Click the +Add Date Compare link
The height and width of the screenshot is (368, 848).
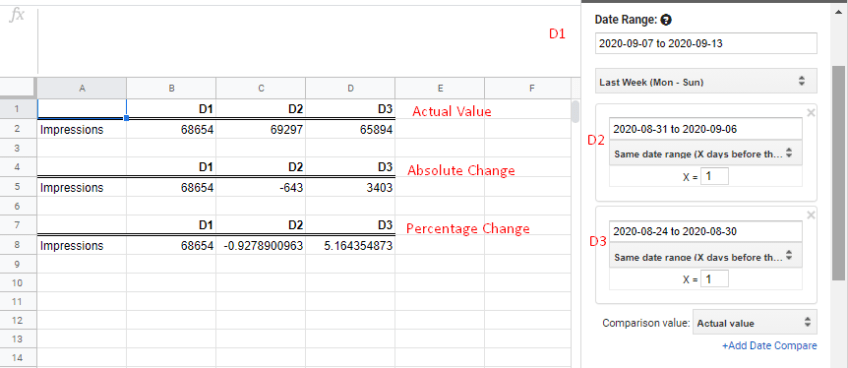coord(770,345)
